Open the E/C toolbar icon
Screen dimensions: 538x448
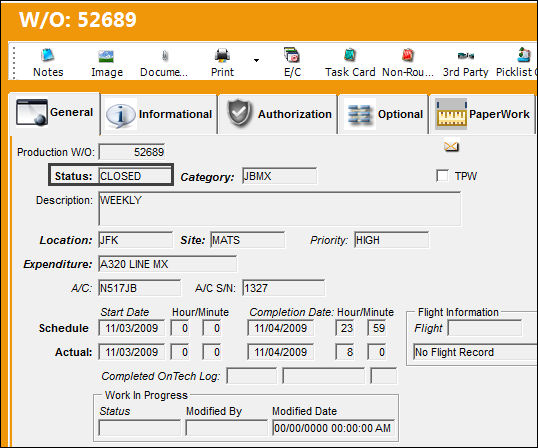[x=292, y=55]
